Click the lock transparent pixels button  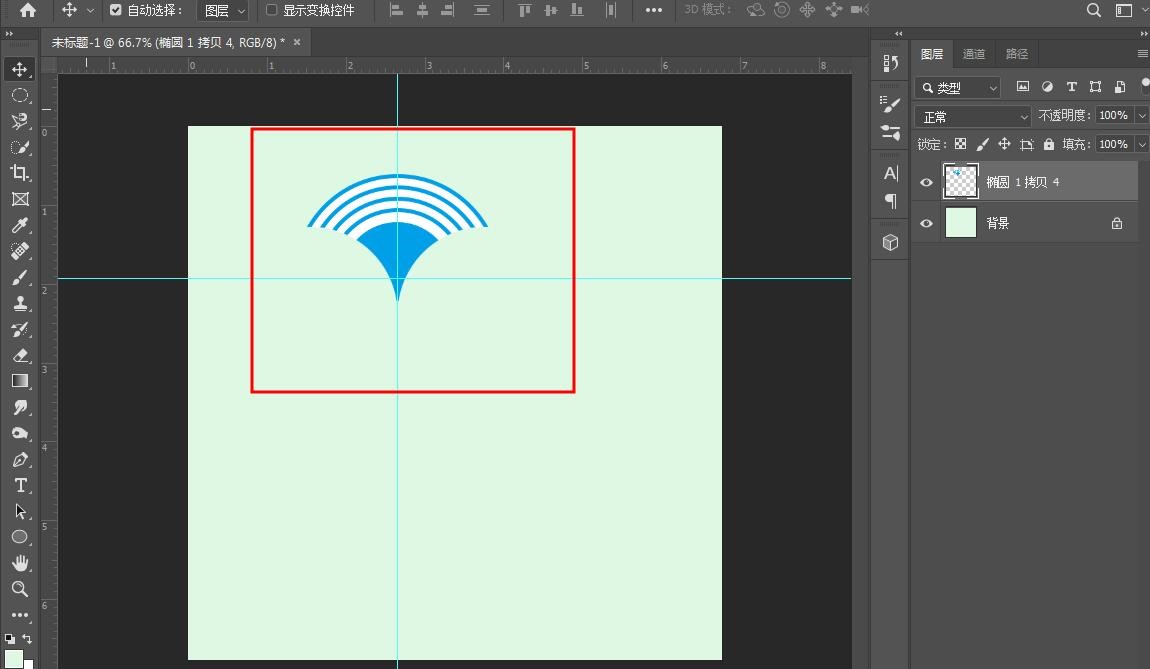click(959, 143)
